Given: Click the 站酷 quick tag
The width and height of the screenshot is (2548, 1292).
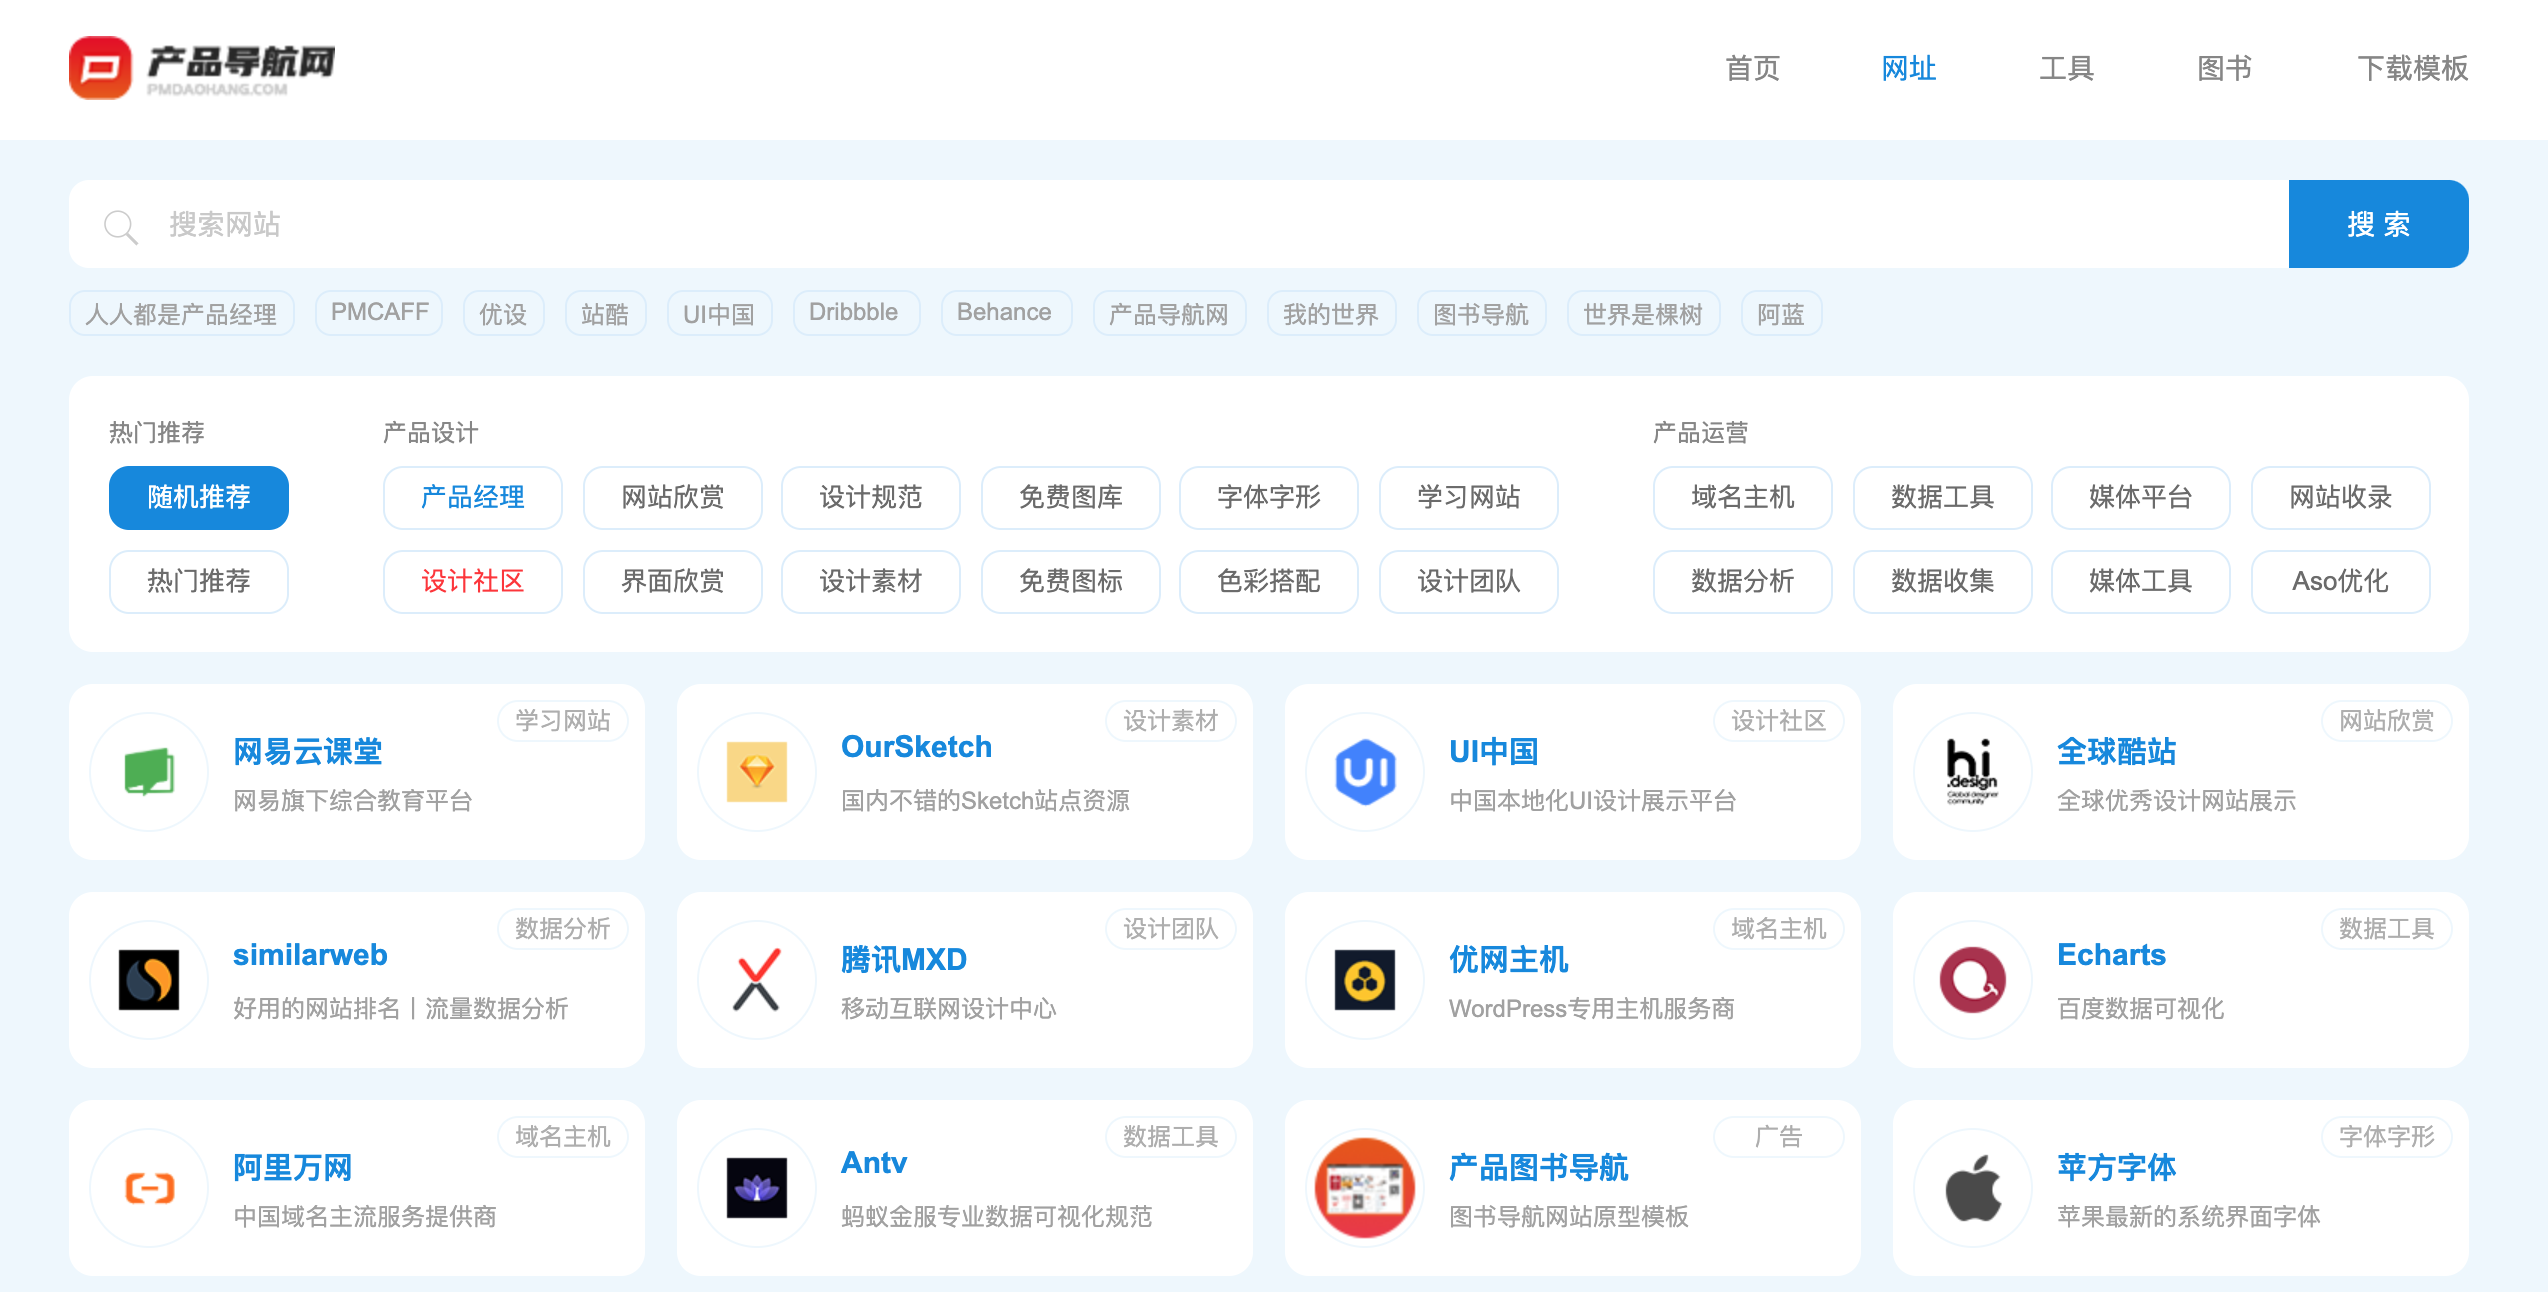Looking at the screenshot, I should (x=605, y=314).
